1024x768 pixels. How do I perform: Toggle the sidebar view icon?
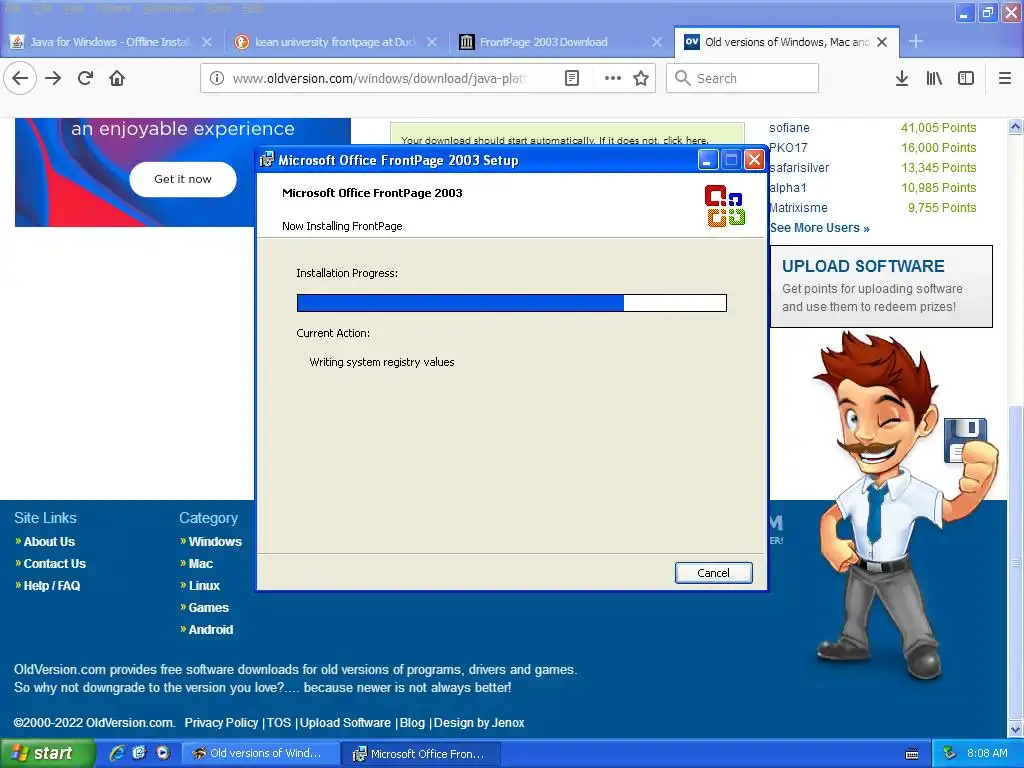click(x=966, y=78)
